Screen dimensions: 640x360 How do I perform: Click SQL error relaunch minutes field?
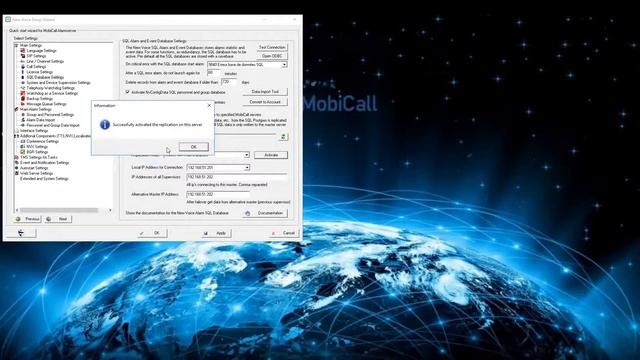click(x=214, y=73)
